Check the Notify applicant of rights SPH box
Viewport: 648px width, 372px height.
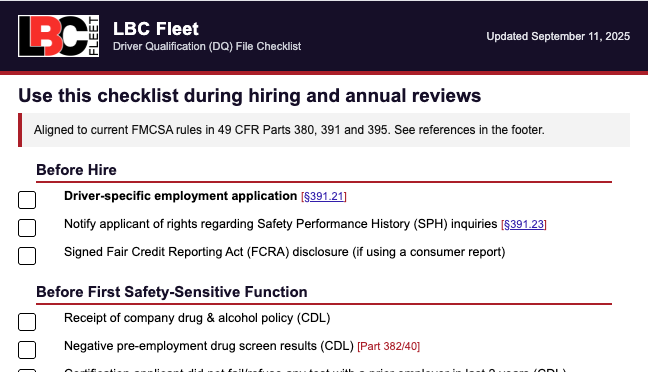[x=27, y=228]
